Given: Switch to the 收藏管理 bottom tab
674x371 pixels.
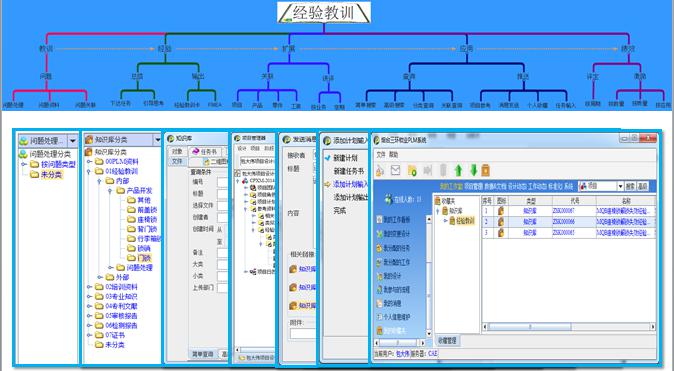Looking at the screenshot, I should pyautogui.click(x=447, y=340).
